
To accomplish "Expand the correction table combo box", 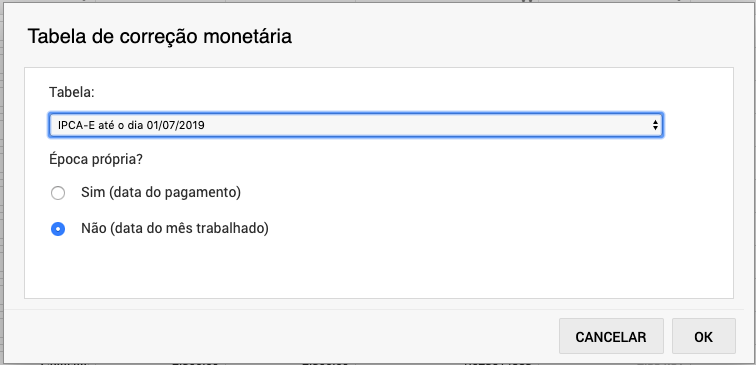I will tap(355, 125).
